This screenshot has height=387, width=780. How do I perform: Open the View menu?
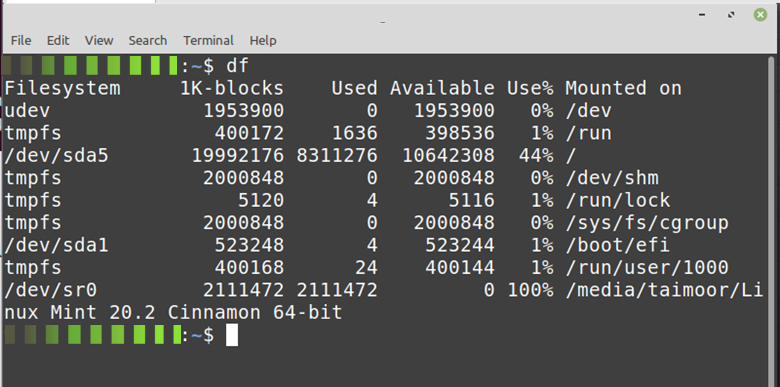(98, 40)
